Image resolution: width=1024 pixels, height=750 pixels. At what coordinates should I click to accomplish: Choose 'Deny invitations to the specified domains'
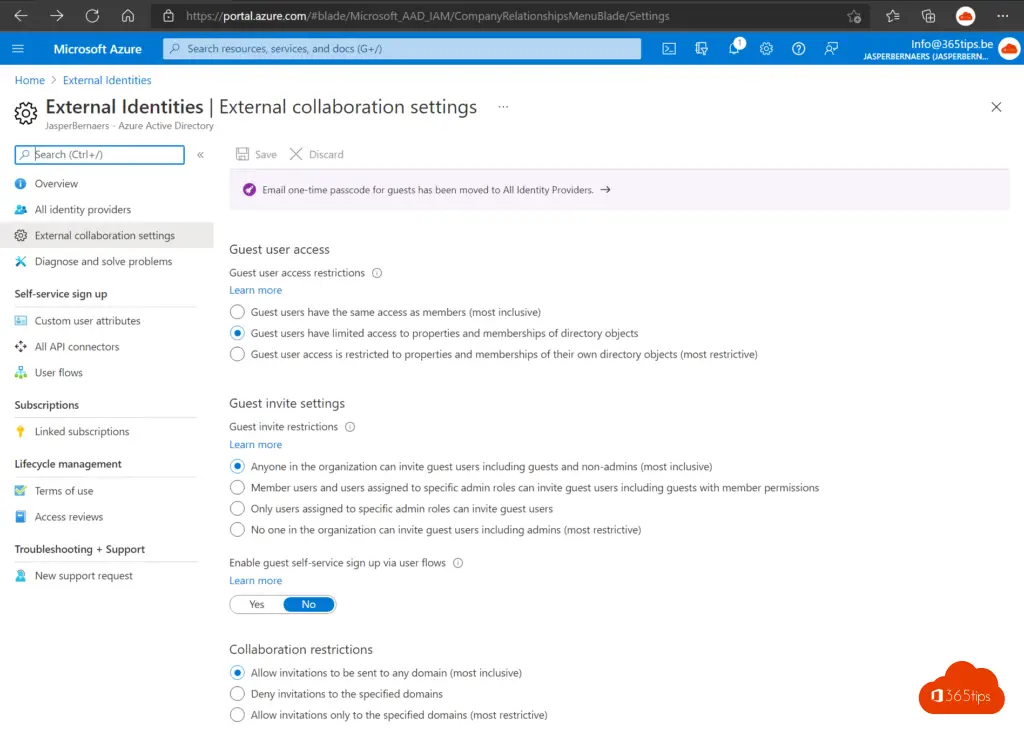237,694
